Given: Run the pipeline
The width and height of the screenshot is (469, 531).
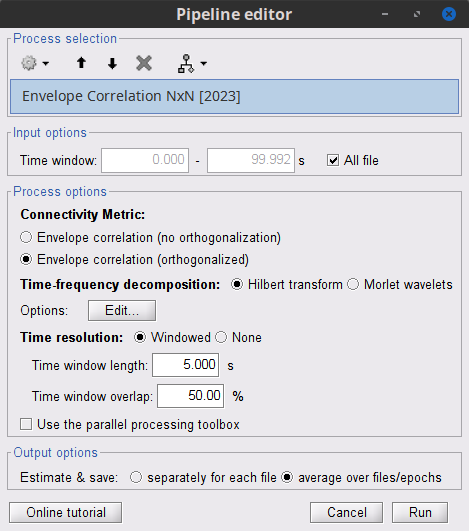Looking at the screenshot, I should pos(420,512).
